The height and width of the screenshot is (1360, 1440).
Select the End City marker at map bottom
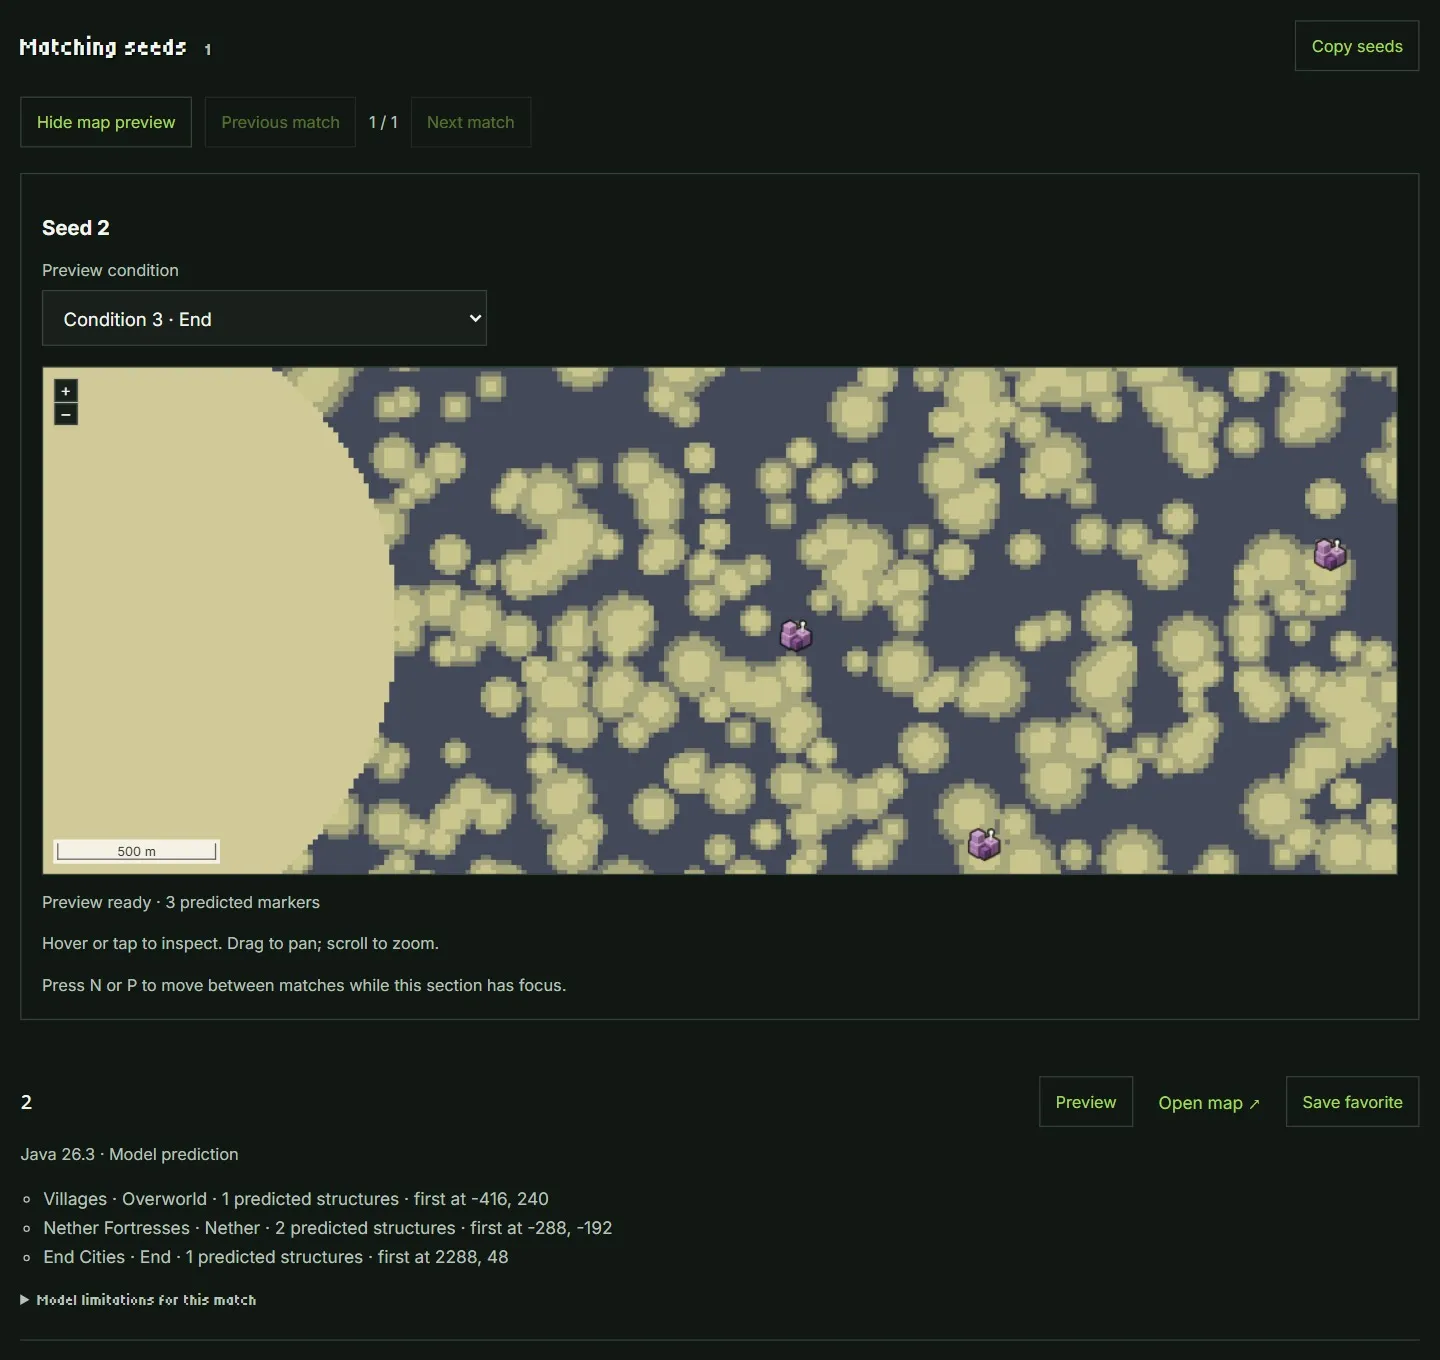[985, 844]
